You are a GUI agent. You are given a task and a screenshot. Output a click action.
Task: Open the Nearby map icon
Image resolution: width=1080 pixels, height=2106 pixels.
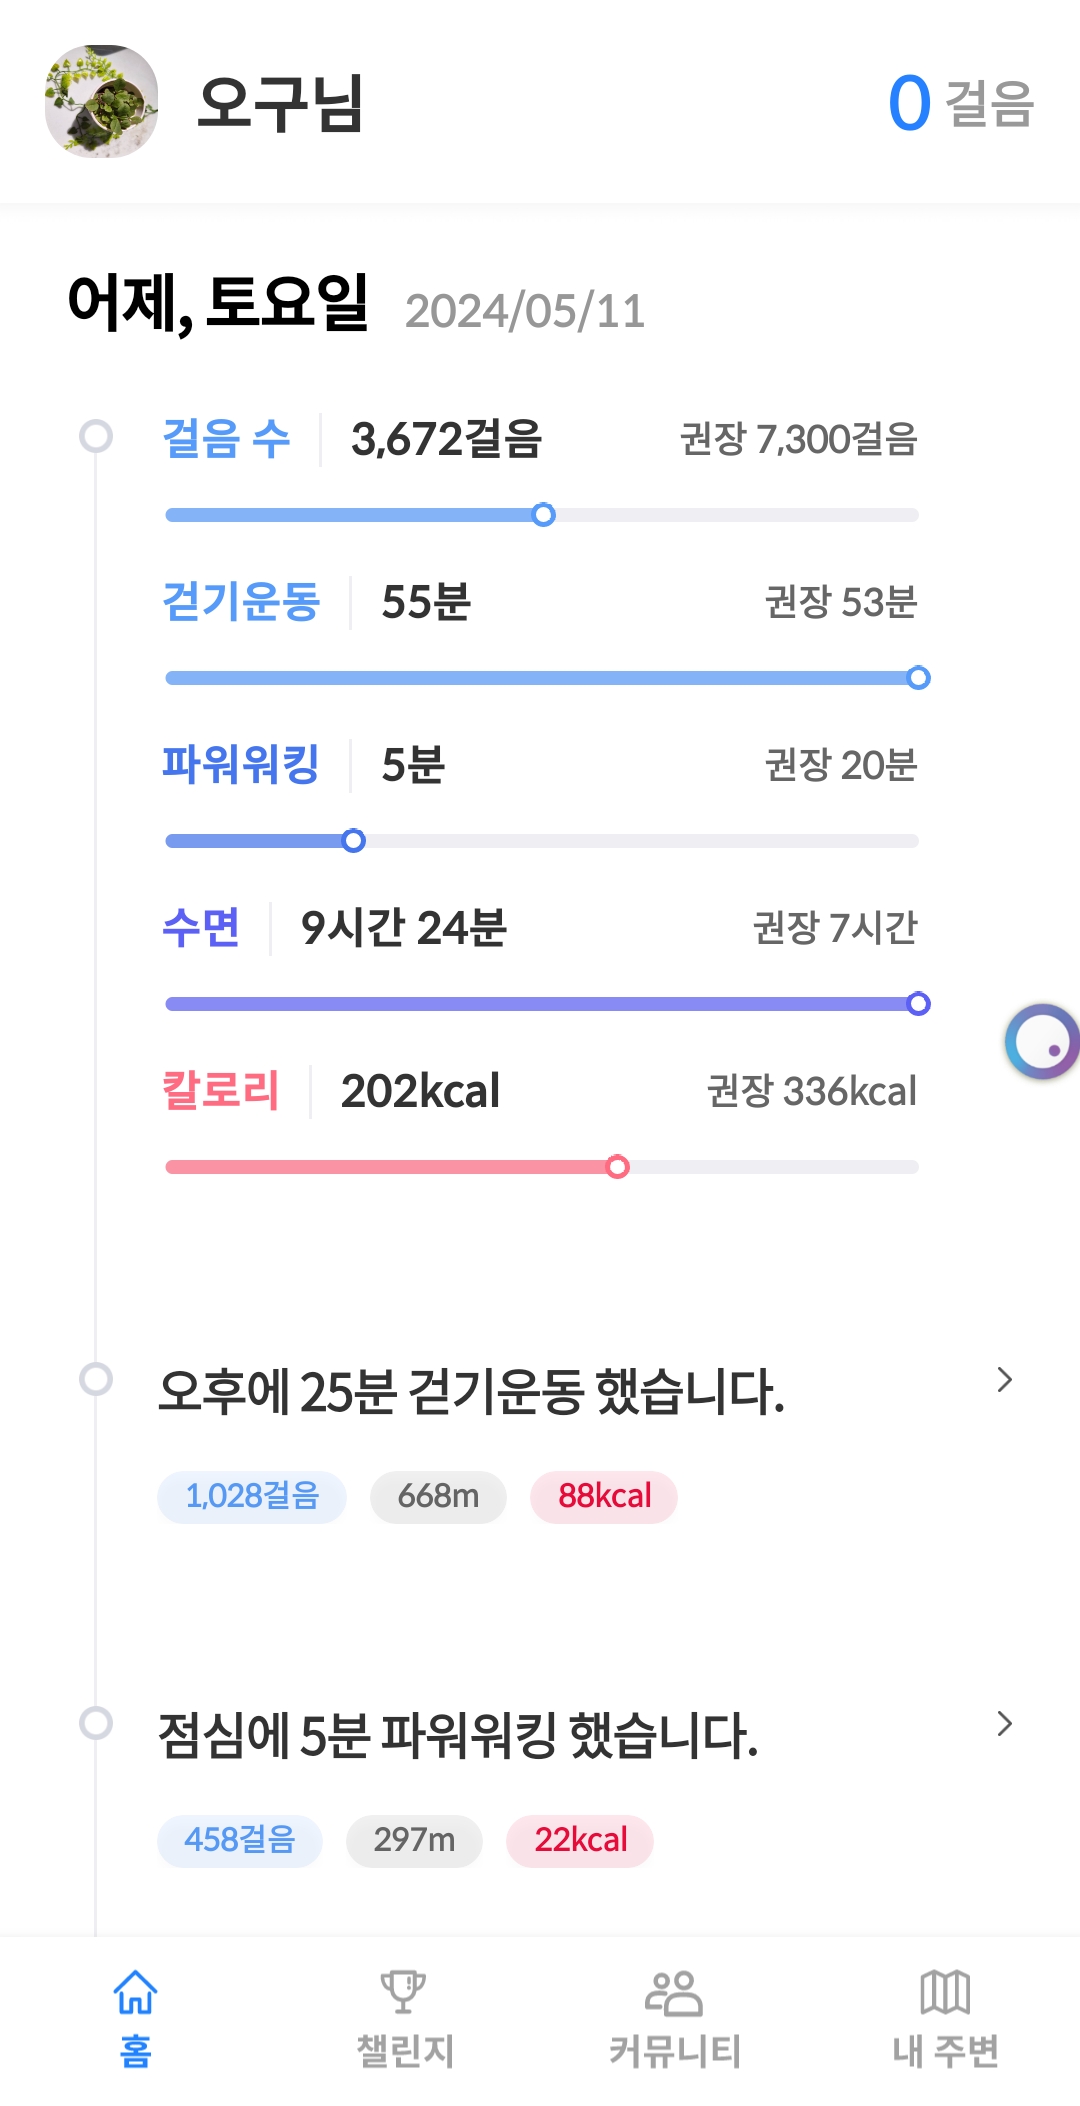[x=945, y=1992]
